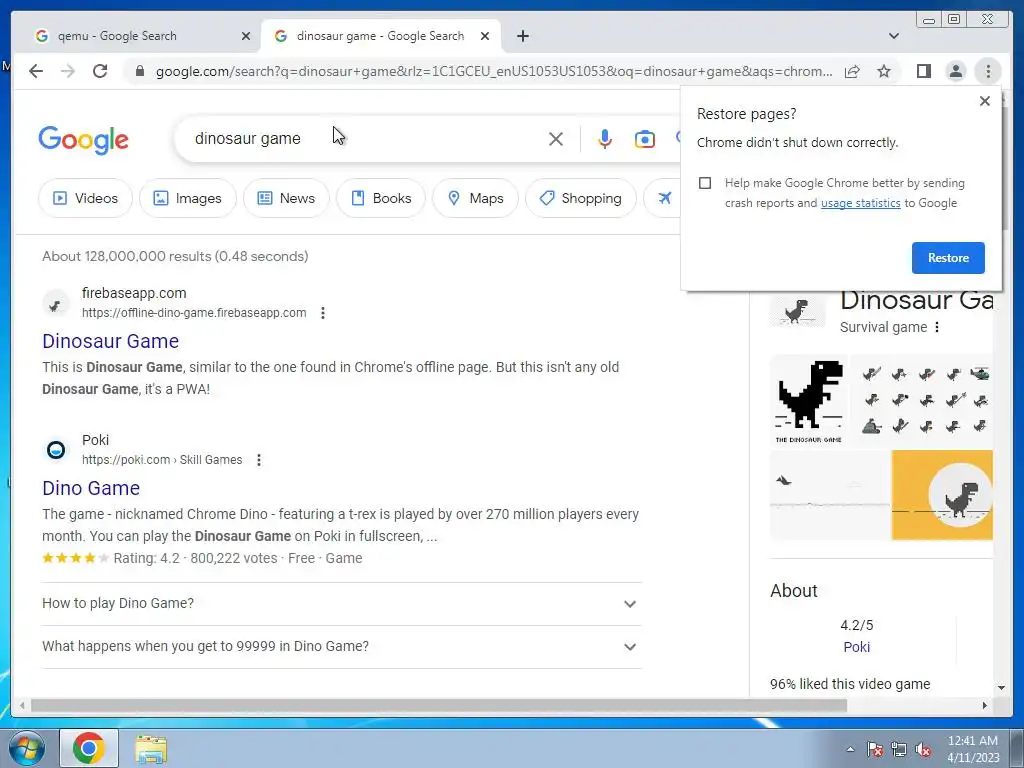Open a new tab with the plus button

(x=522, y=36)
